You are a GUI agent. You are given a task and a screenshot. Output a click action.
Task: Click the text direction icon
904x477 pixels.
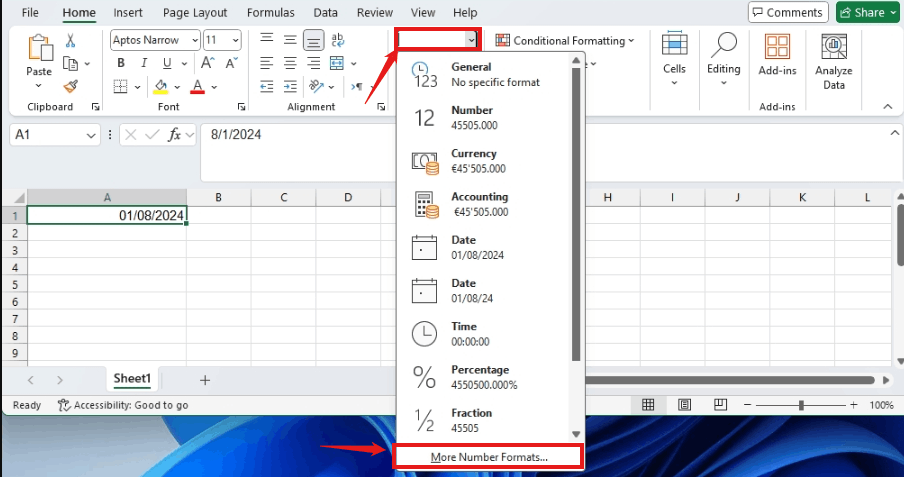pos(357,87)
